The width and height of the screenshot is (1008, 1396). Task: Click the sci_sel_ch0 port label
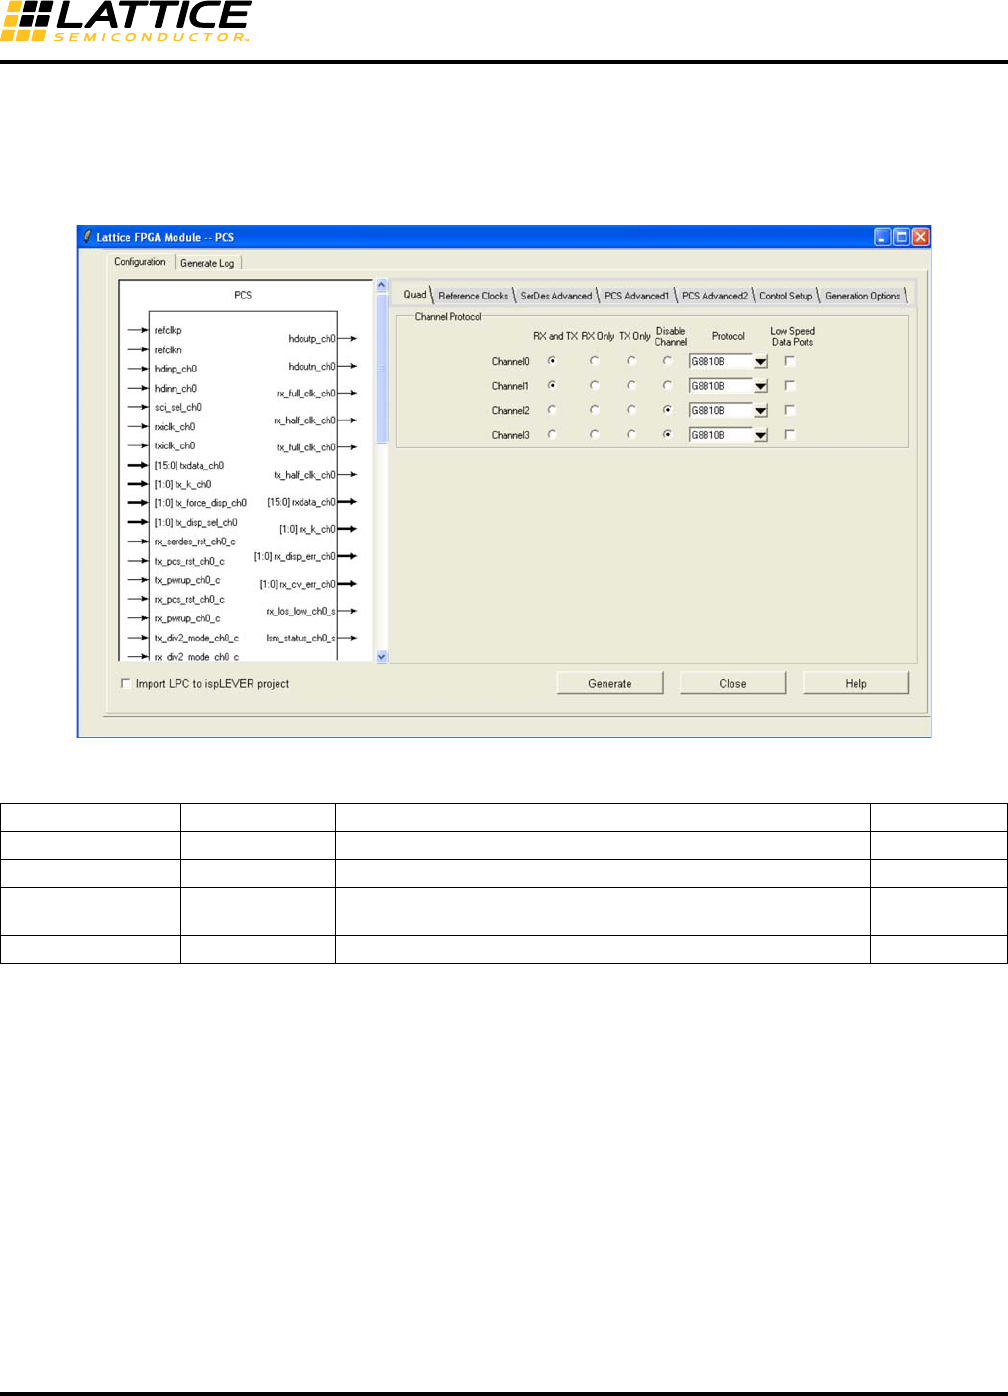(x=178, y=407)
